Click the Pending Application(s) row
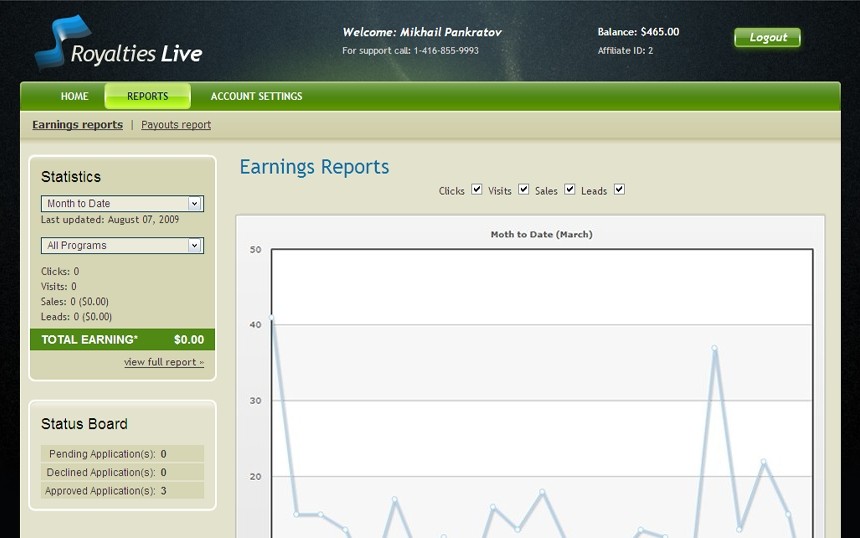860x538 pixels. tap(122, 454)
